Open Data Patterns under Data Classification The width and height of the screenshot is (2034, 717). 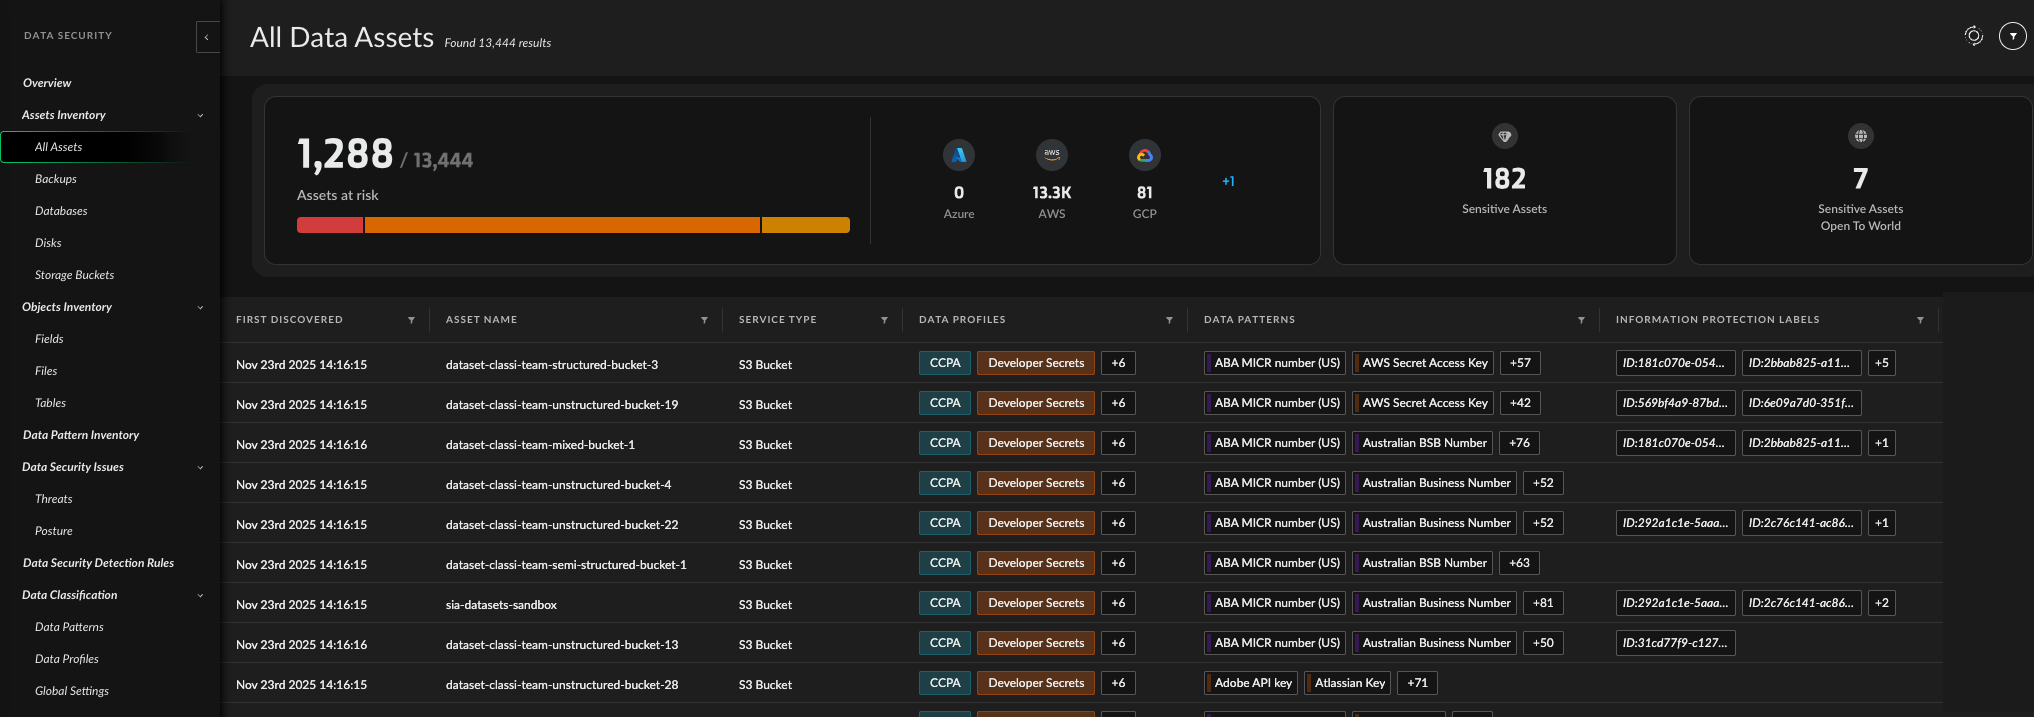(69, 627)
